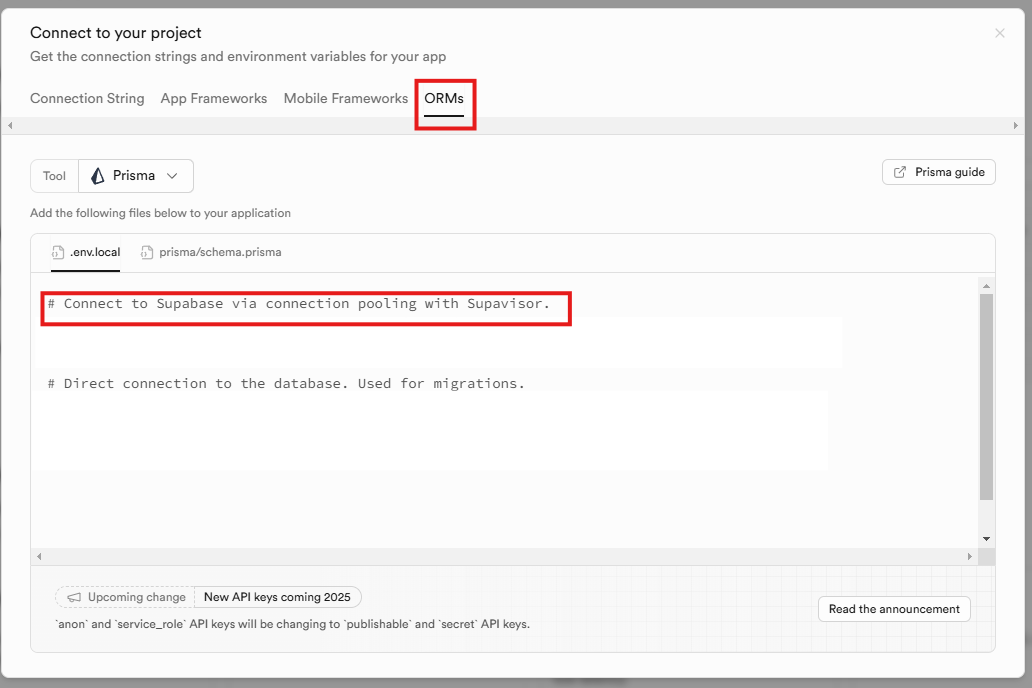The height and width of the screenshot is (688, 1032).
Task: Click the code scrollbar up arrow
Action: pyautogui.click(x=986, y=286)
